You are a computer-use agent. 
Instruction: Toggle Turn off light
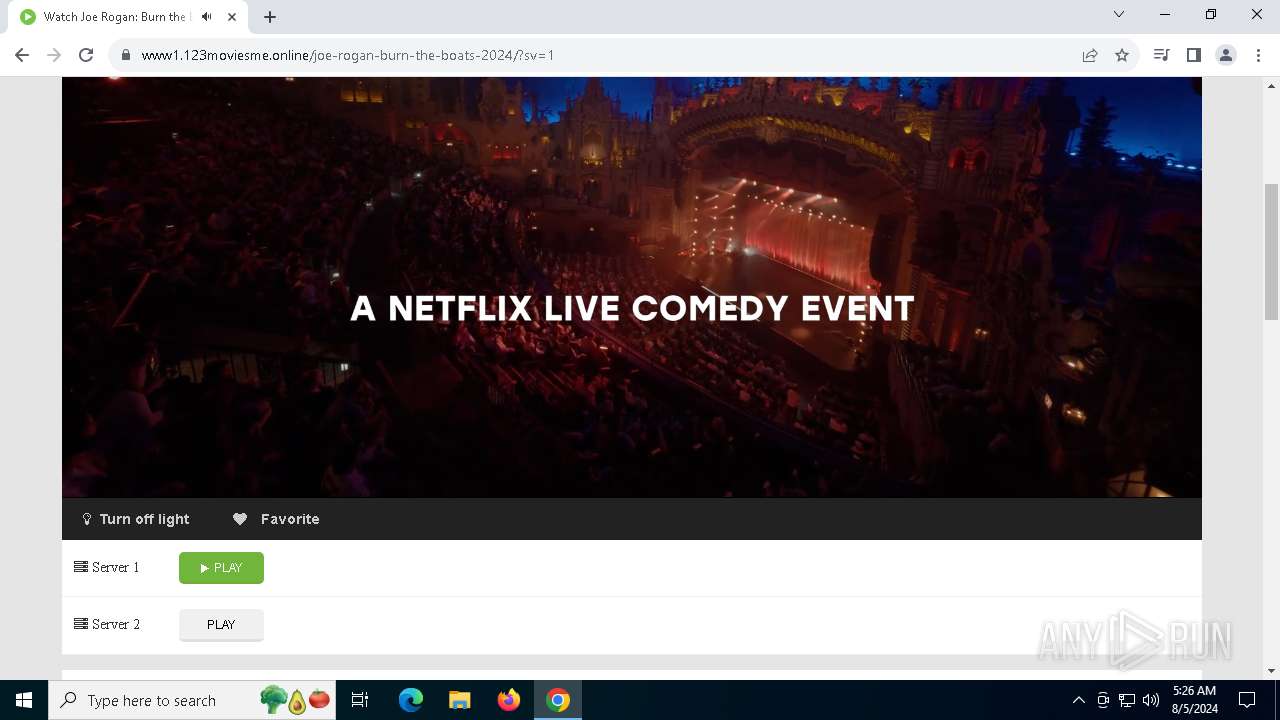click(135, 519)
